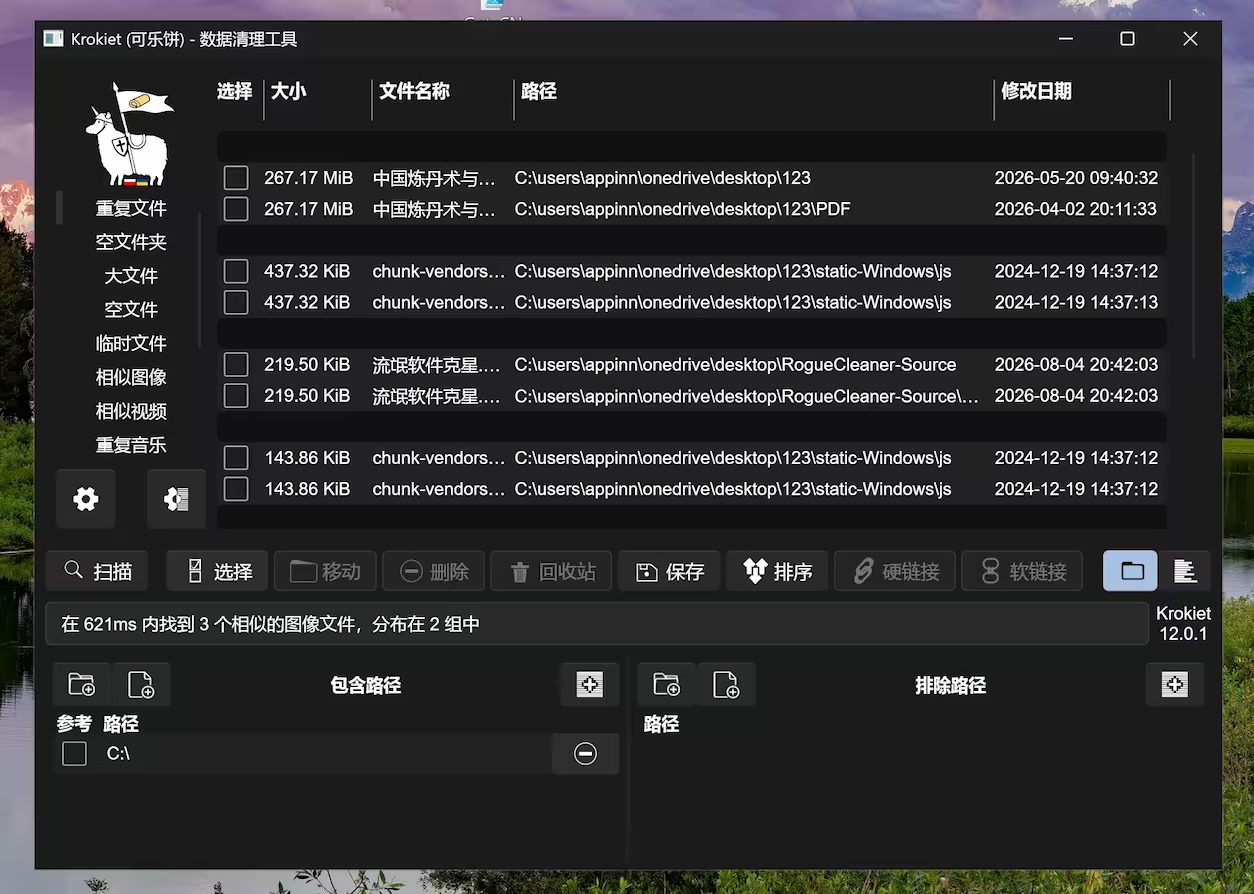Send files using the 回收站 button

tap(551, 572)
